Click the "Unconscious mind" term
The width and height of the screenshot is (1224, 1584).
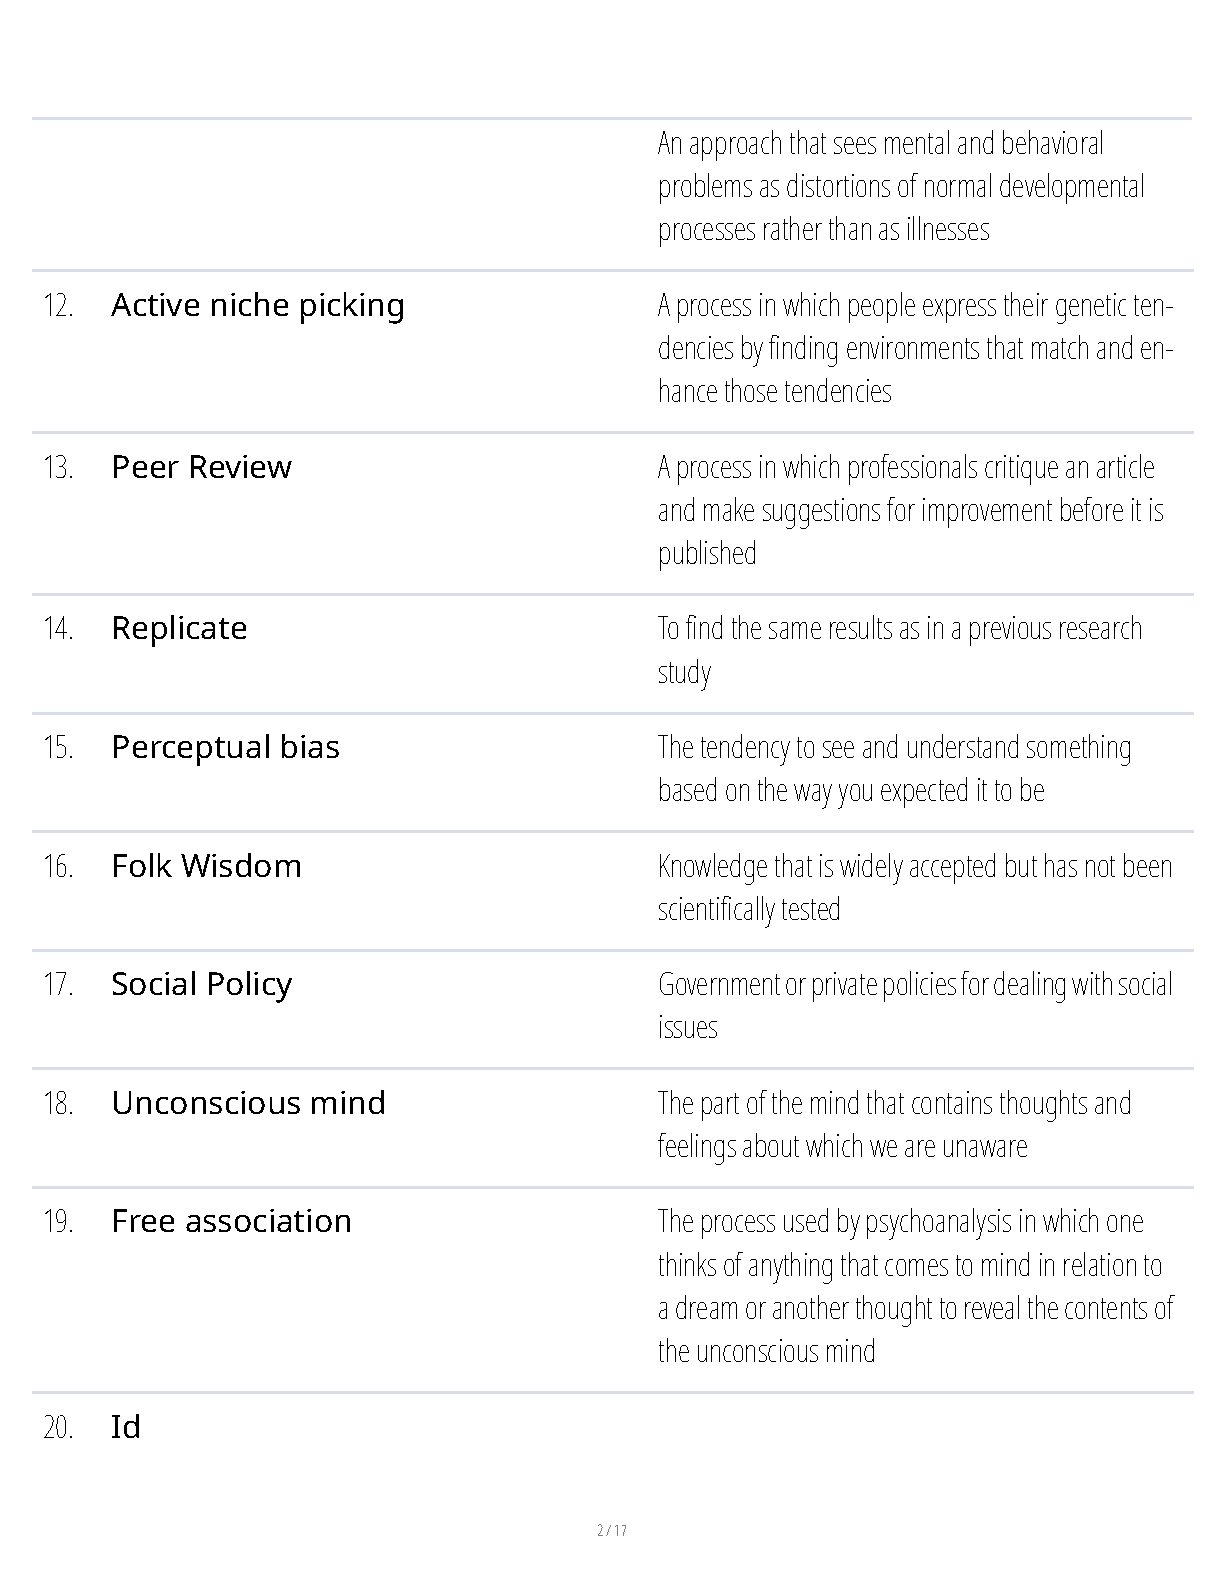click(x=248, y=1103)
